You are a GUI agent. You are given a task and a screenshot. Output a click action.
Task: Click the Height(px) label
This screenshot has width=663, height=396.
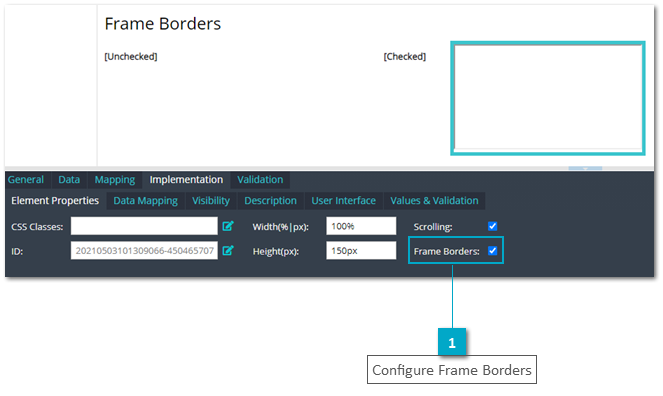click(276, 251)
